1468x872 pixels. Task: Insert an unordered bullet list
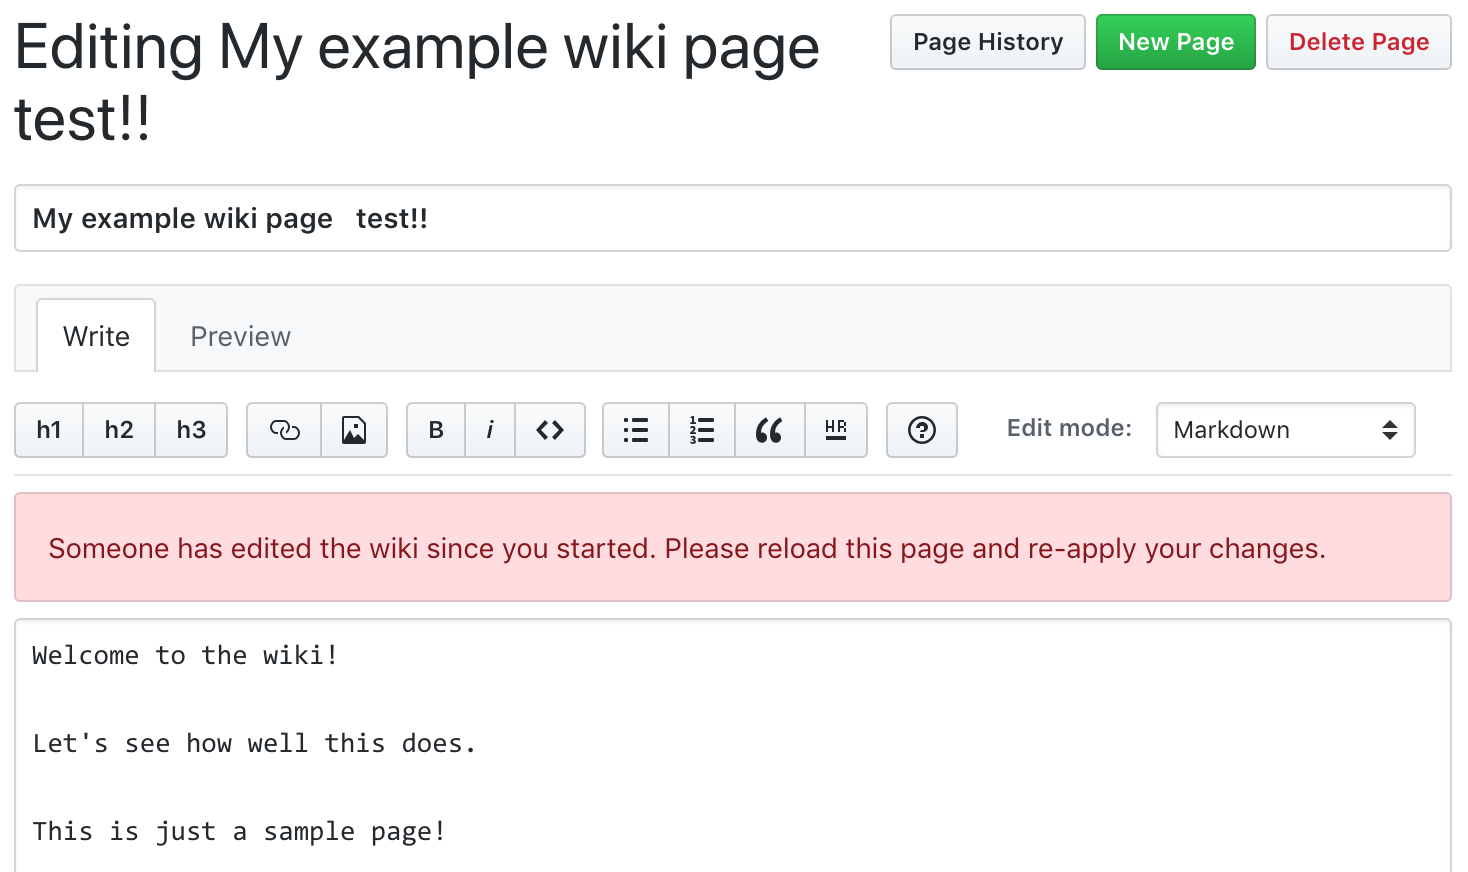(636, 430)
